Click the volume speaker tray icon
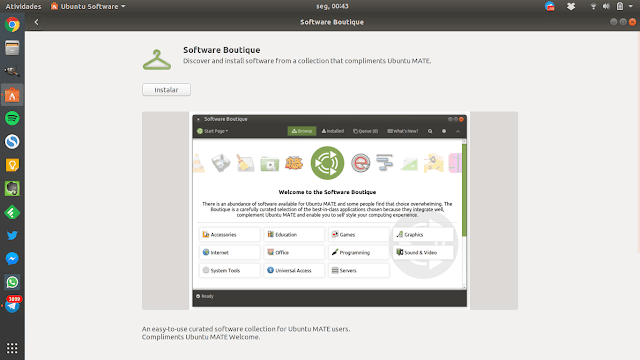 pyautogui.click(x=606, y=6)
